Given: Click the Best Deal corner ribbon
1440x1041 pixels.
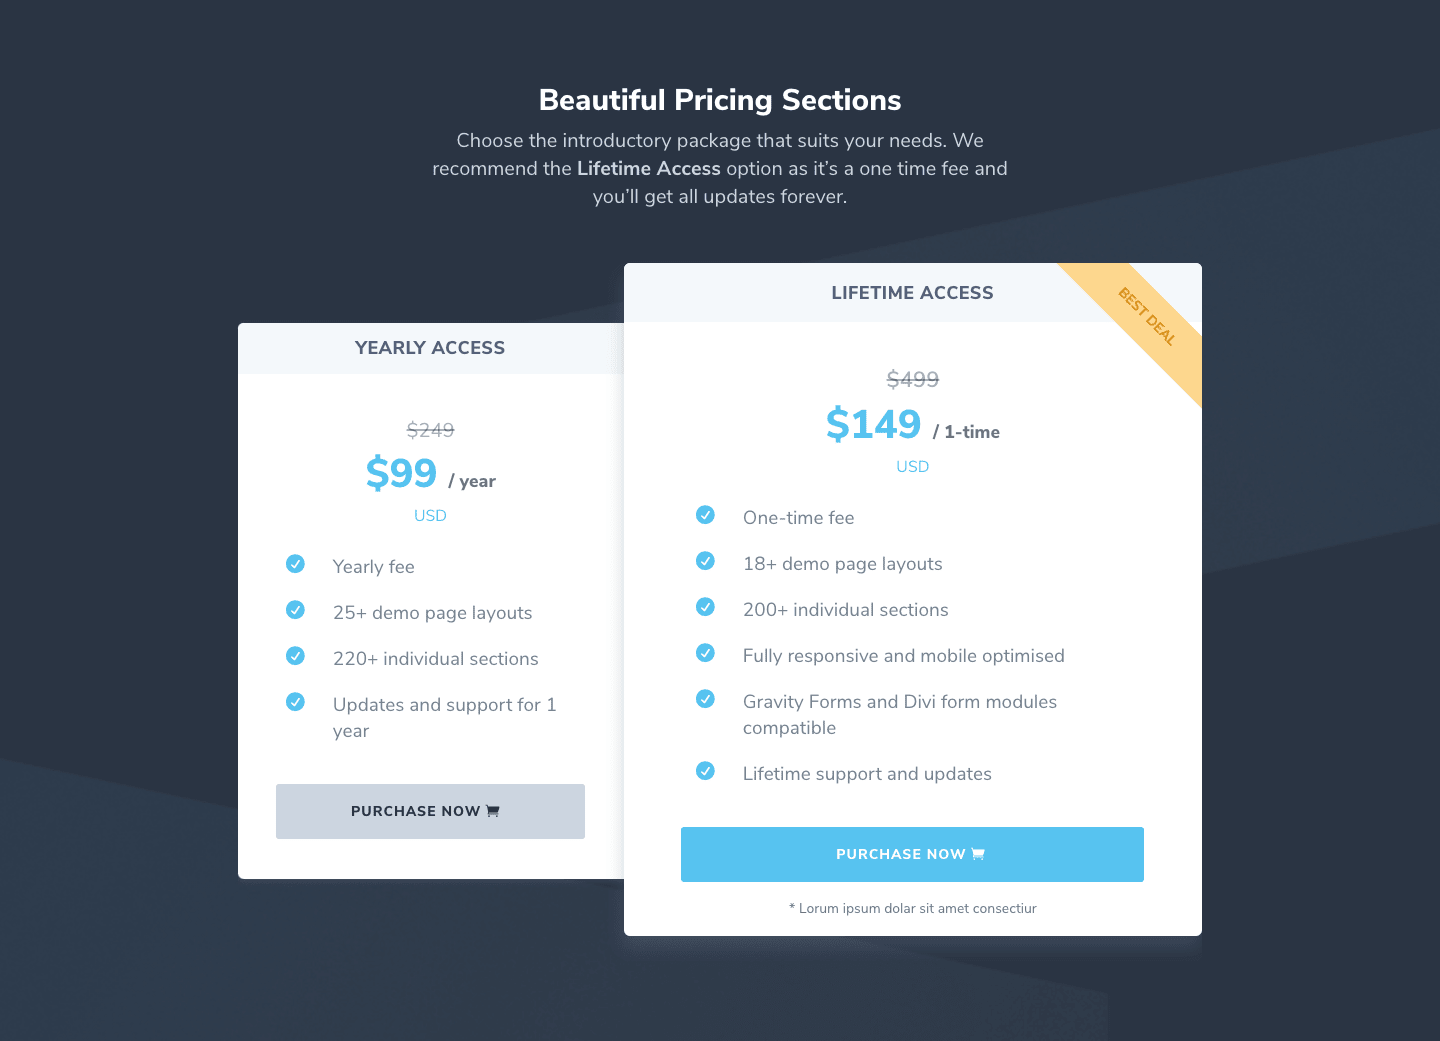Looking at the screenshot, I should (1147, 317).
